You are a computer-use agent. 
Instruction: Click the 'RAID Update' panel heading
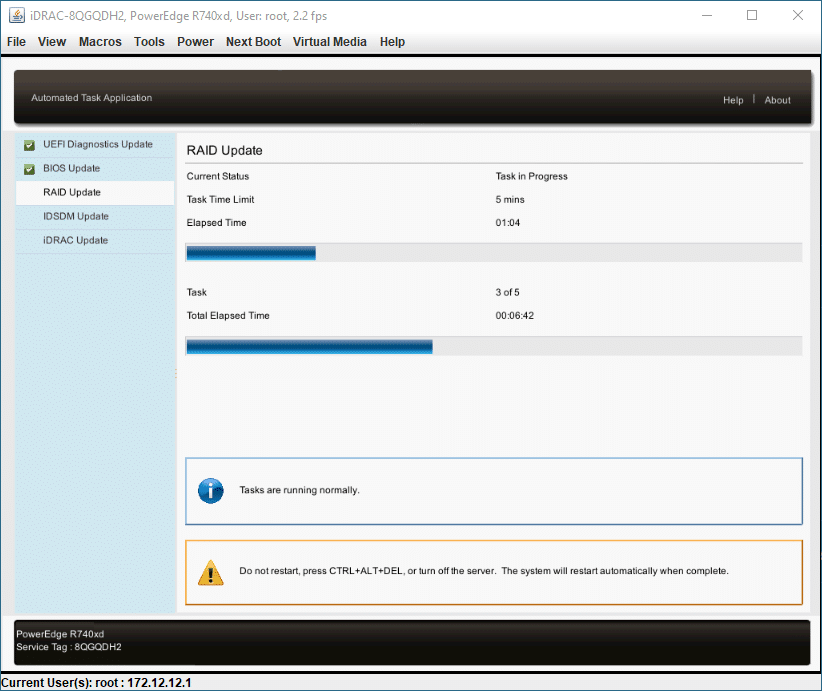click(224, 150)
